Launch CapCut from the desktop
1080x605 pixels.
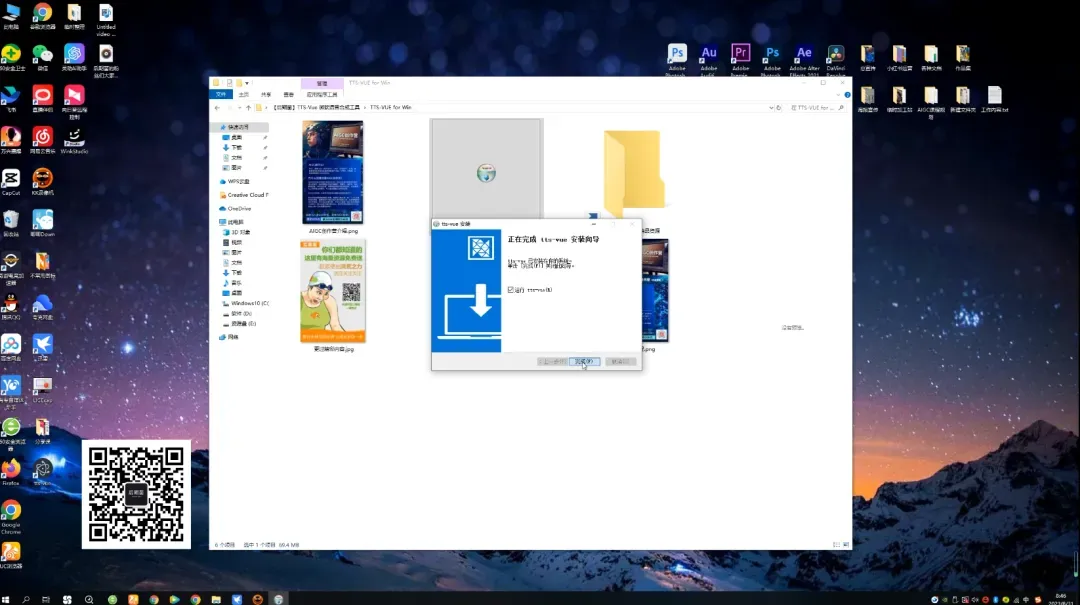[11, 179]
